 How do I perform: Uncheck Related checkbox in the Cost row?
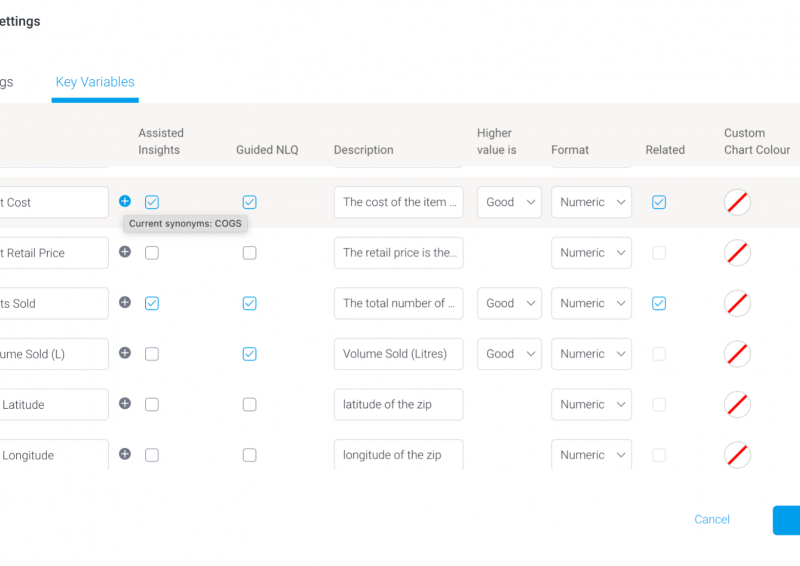tap(659, 202)
